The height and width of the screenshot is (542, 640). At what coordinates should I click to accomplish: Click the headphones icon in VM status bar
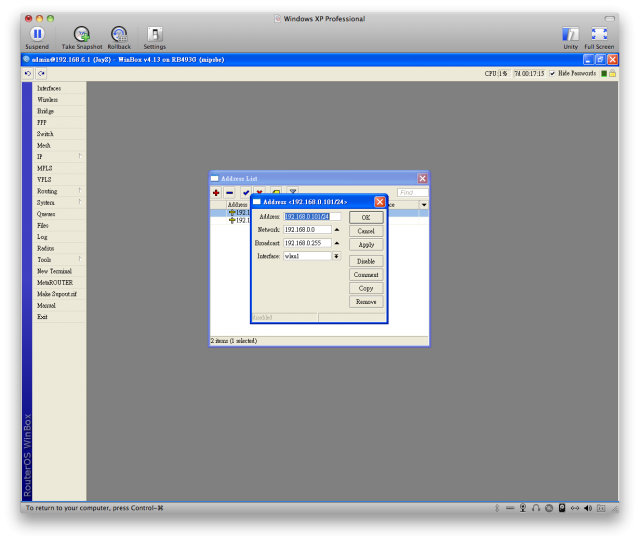(536, 508)
